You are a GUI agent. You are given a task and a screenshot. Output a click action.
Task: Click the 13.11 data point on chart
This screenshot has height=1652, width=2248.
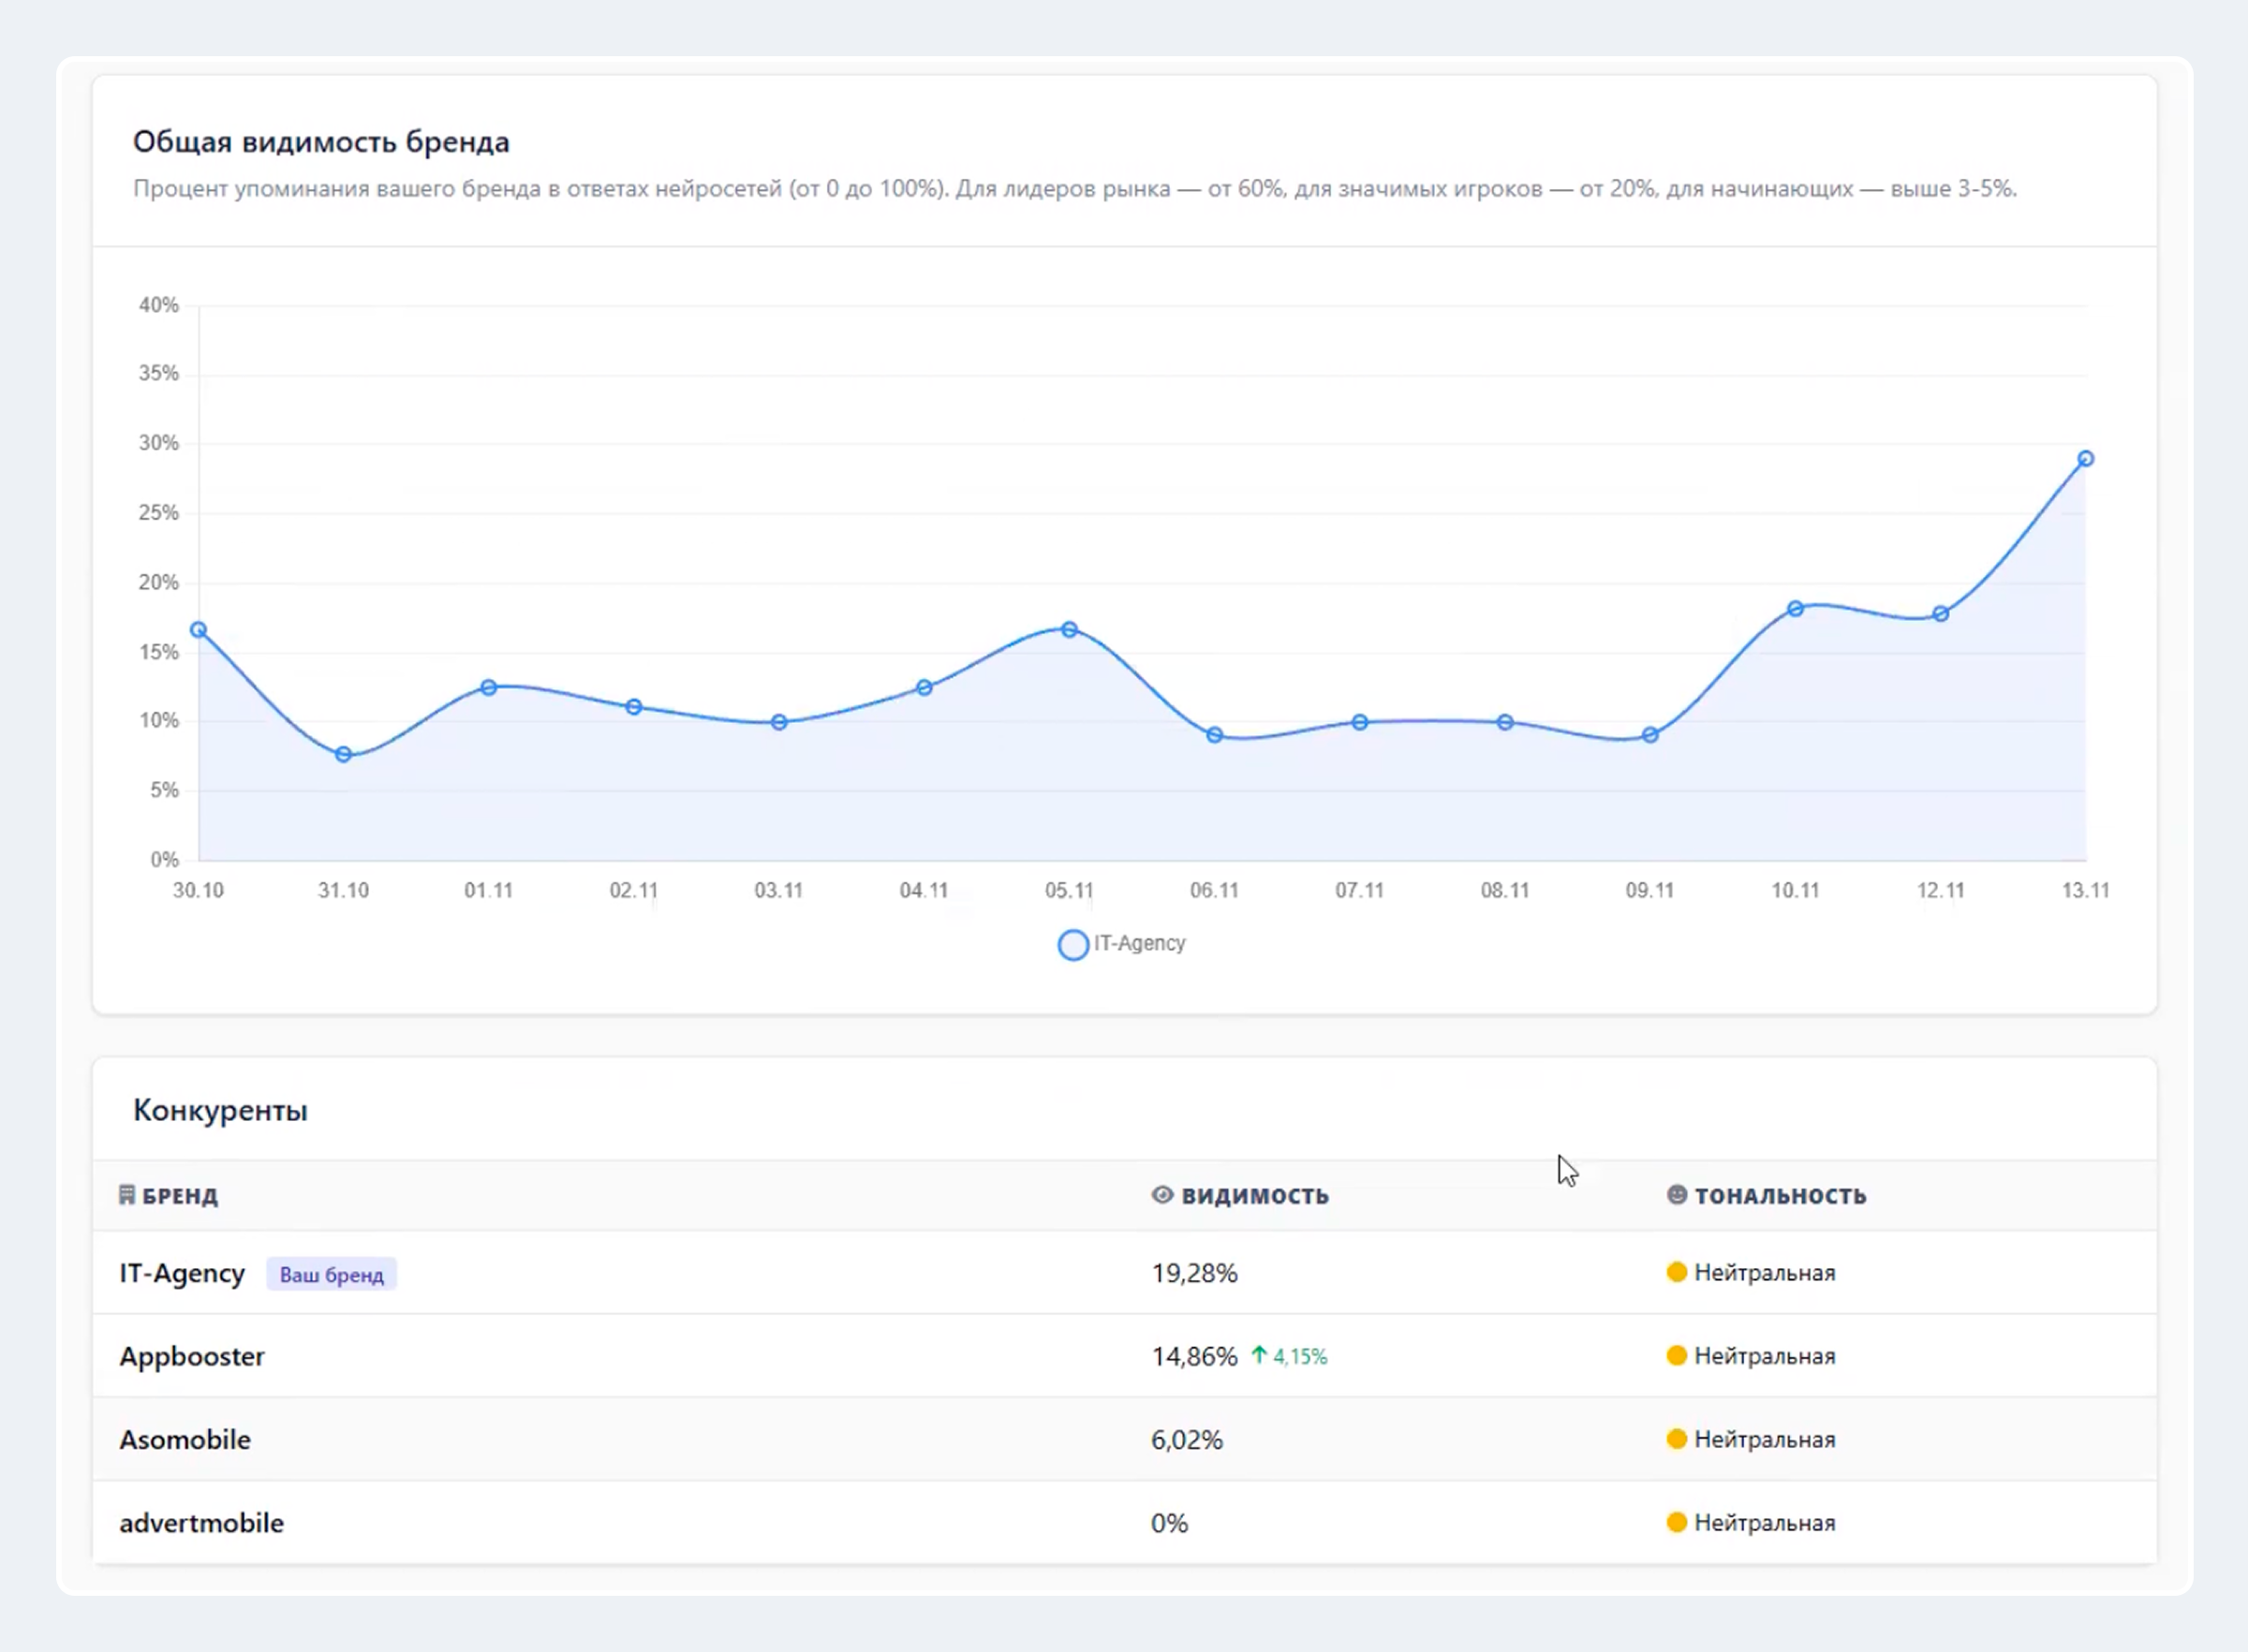coord(2085,459)
